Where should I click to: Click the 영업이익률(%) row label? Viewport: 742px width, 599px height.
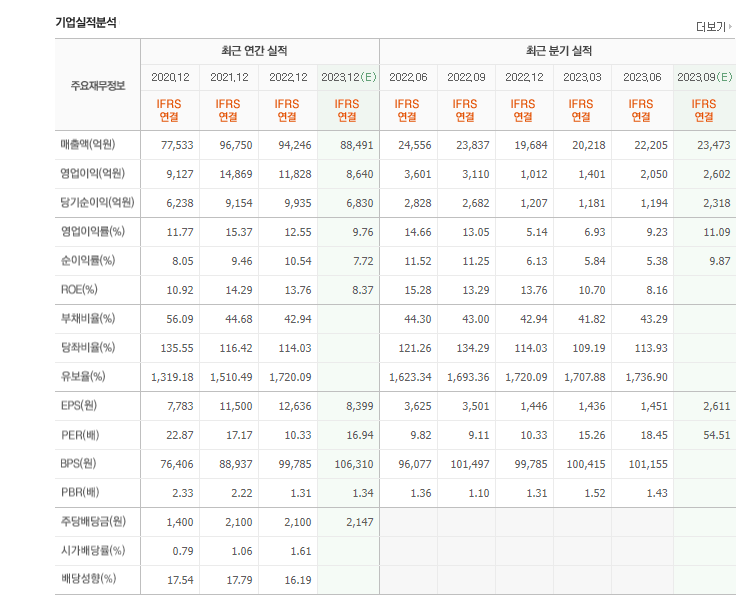click(x=93, y=231)
